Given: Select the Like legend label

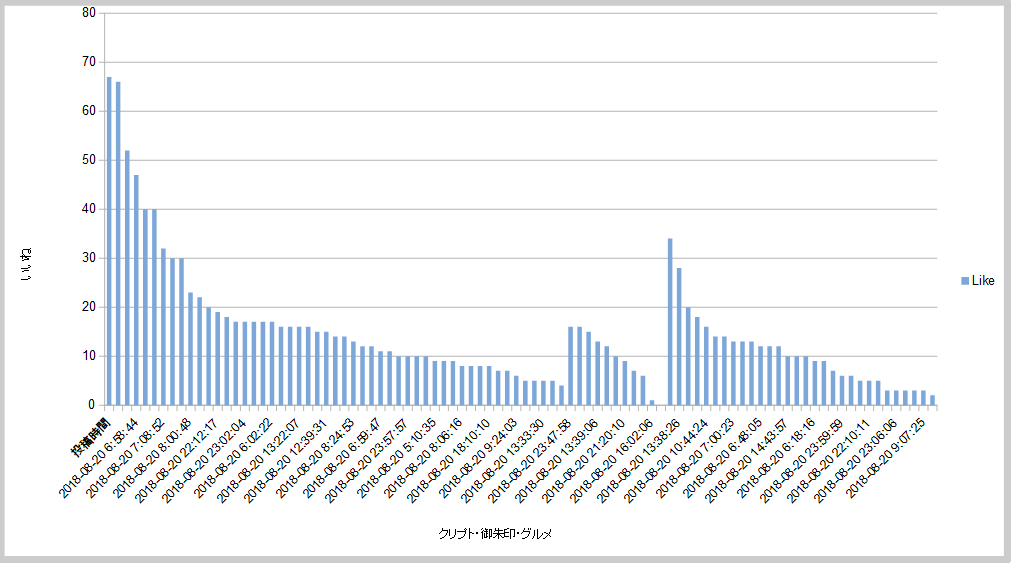Looking at the screenshot, I should coord(983,281).
